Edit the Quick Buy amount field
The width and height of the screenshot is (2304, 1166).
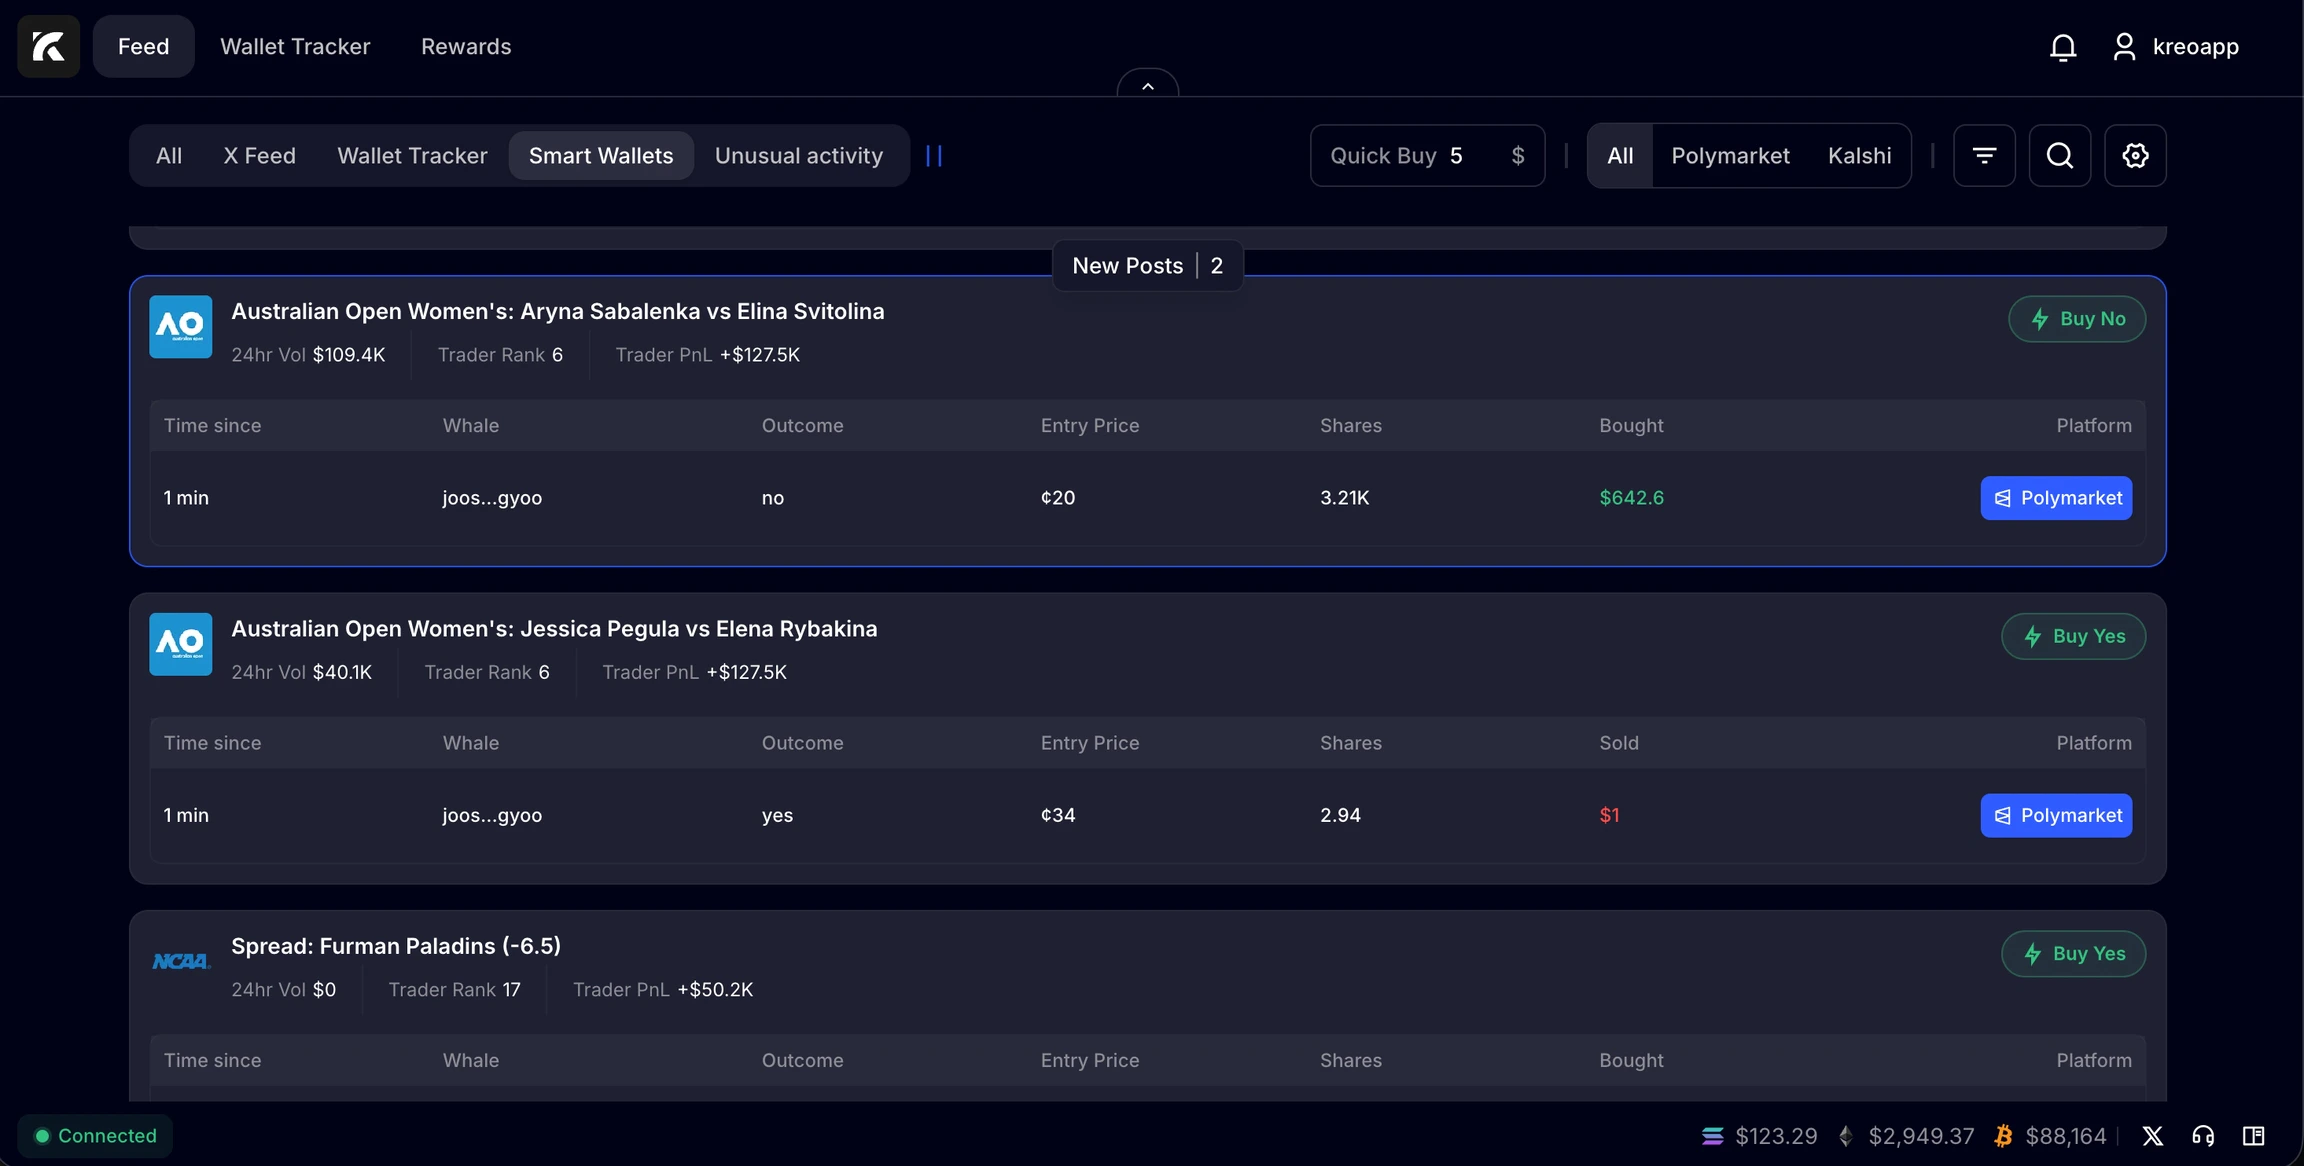[x=1456, y=155]
